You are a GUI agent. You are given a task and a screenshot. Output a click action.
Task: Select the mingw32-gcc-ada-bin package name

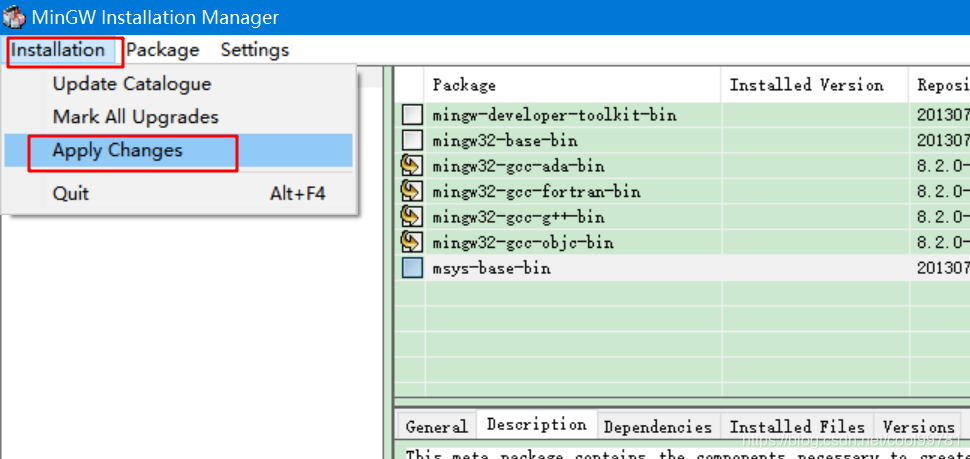[x=518, y=166]
